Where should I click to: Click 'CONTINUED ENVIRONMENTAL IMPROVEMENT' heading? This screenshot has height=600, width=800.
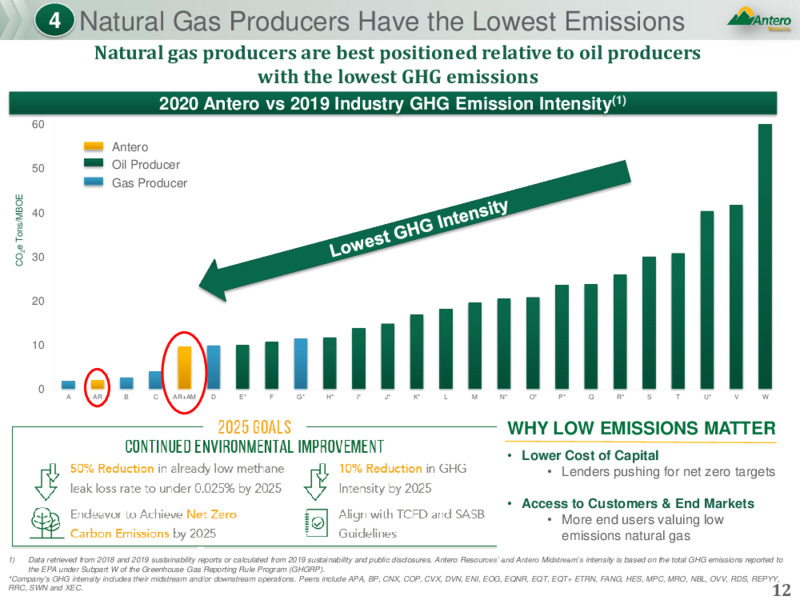click(254, 447)
